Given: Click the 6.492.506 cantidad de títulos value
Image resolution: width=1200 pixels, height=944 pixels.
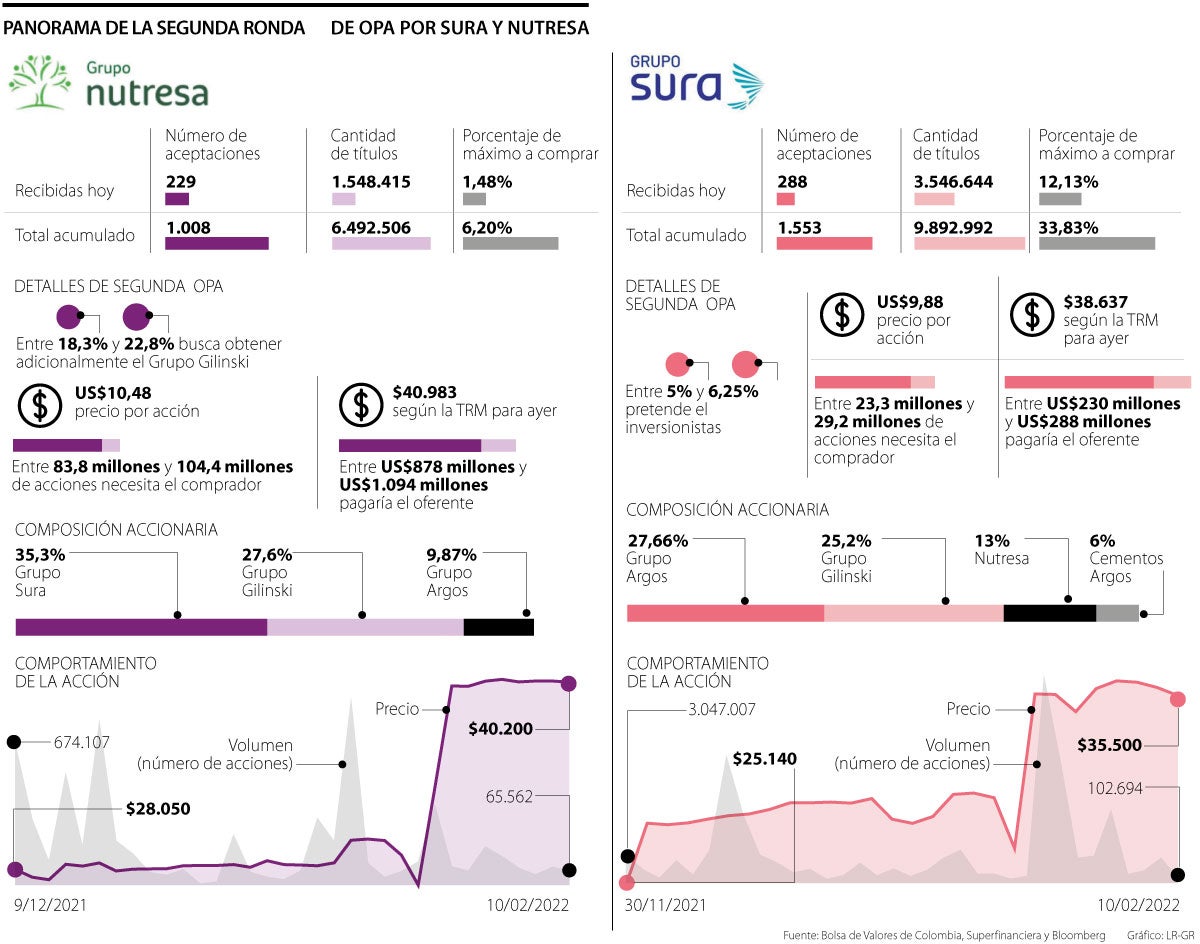Looking at the screenshot, I should point(370,228).
